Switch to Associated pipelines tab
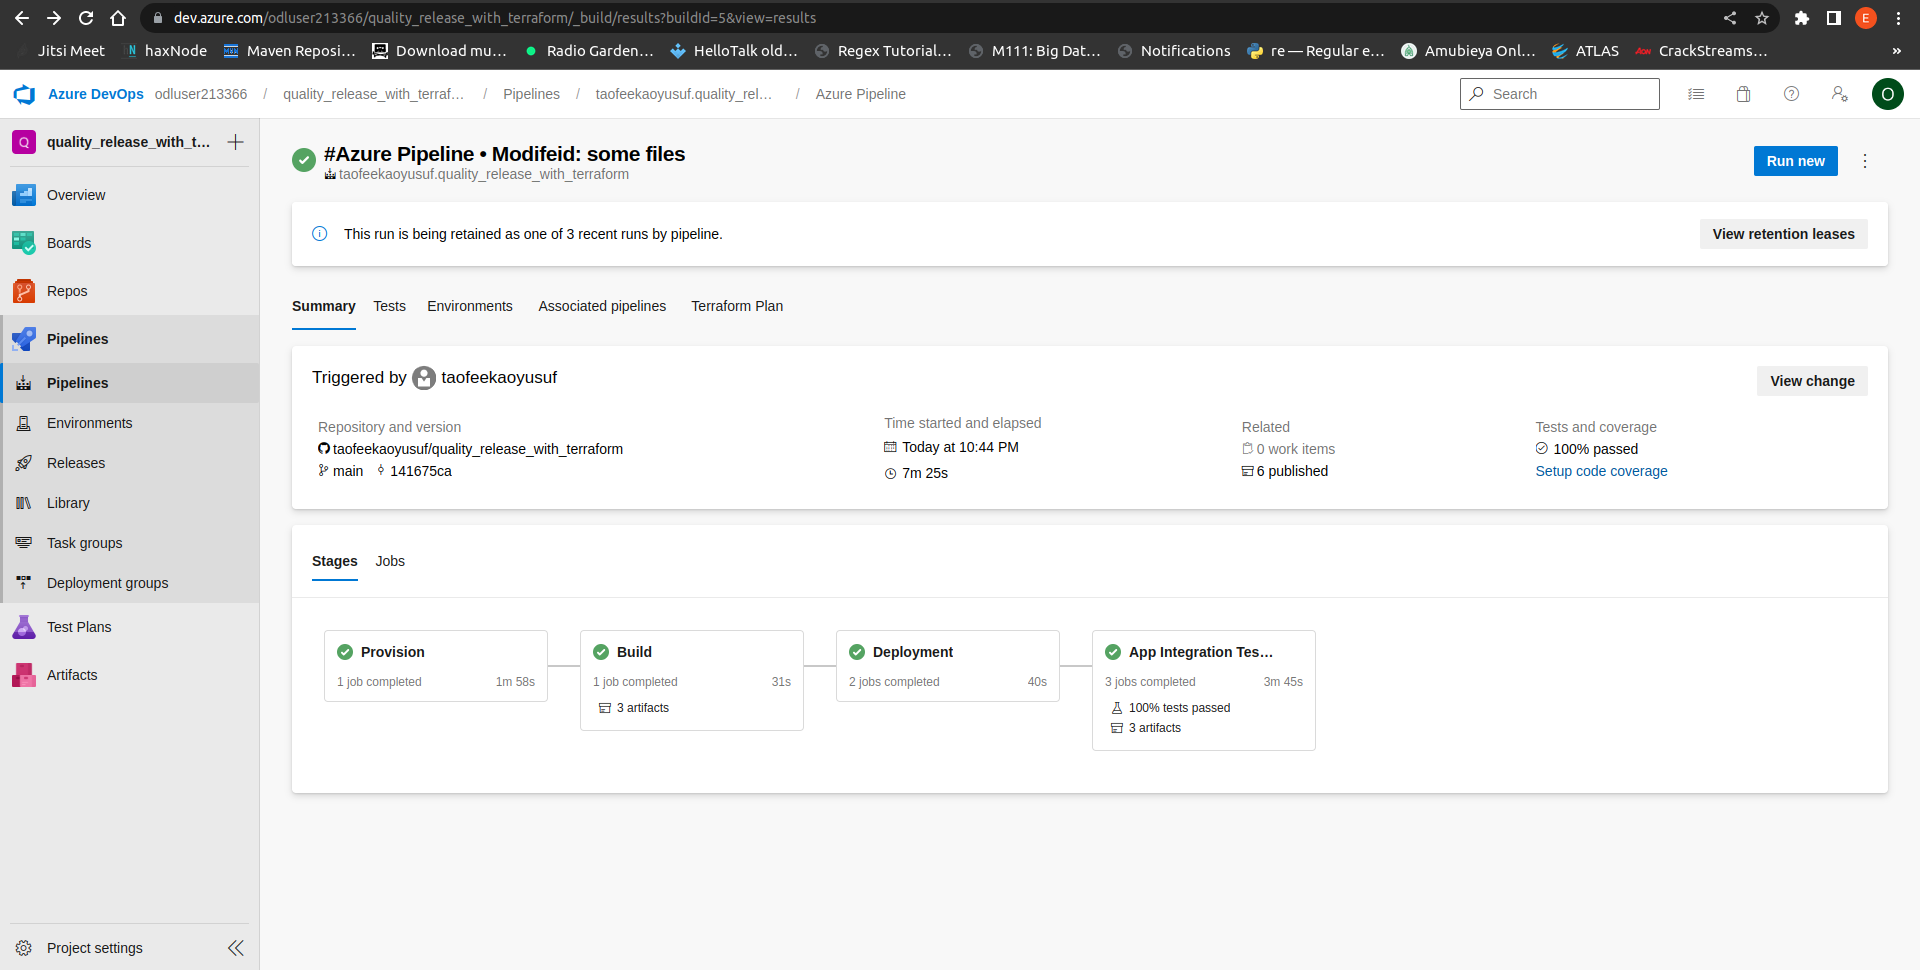Viewport: 1920px width, 970px height. click(x=602, y=306)
